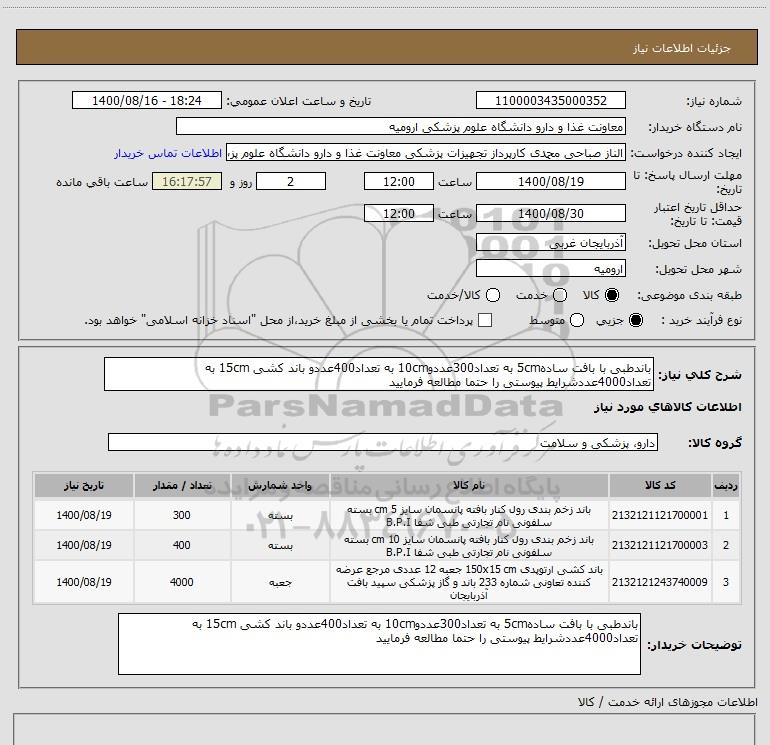Click the response deadline date 1400/08/19 field
This screenshot has width=770, height=745.
550,181
